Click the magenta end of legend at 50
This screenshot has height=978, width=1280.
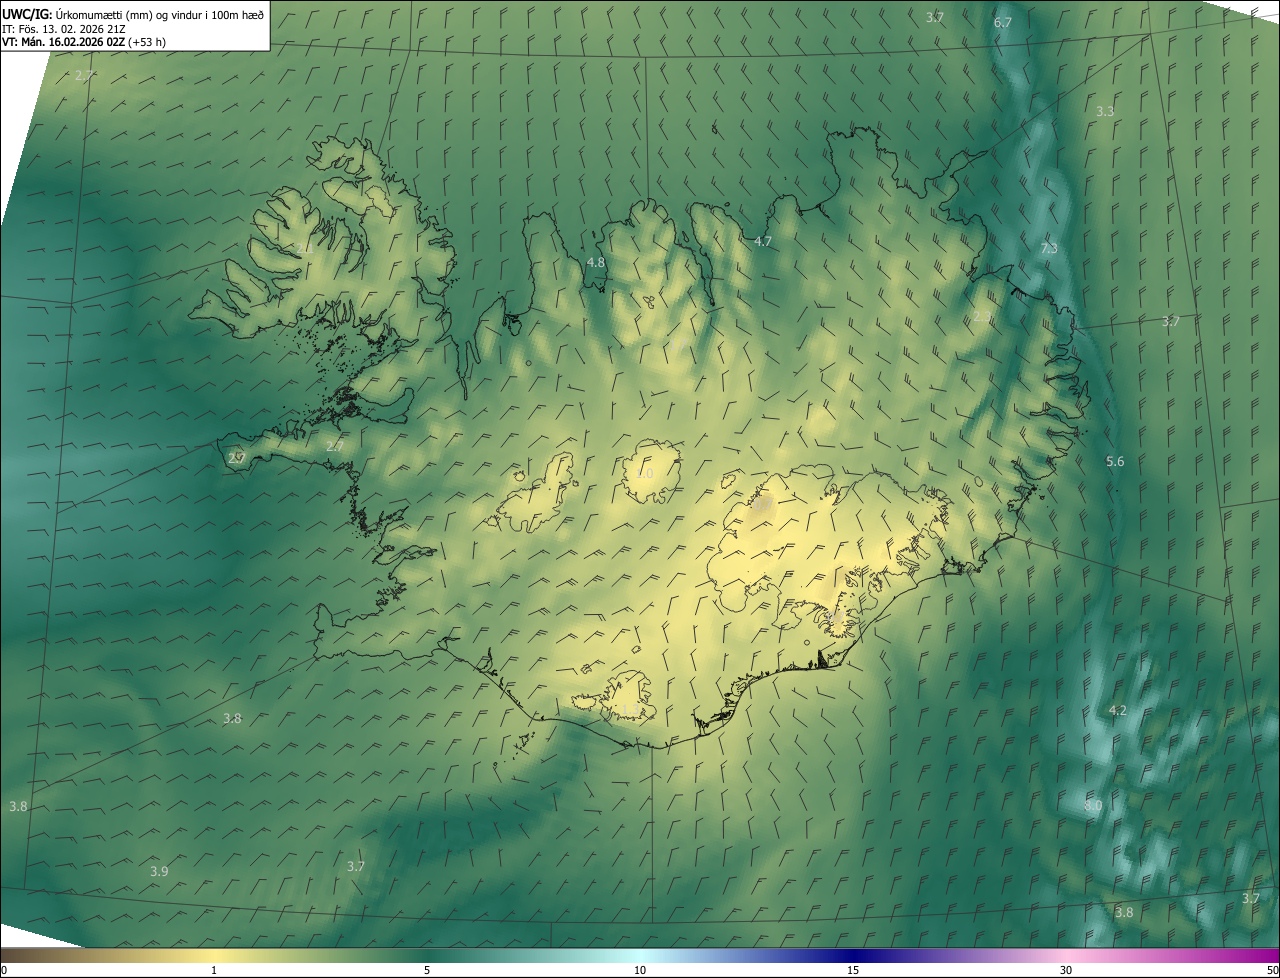1272,956
